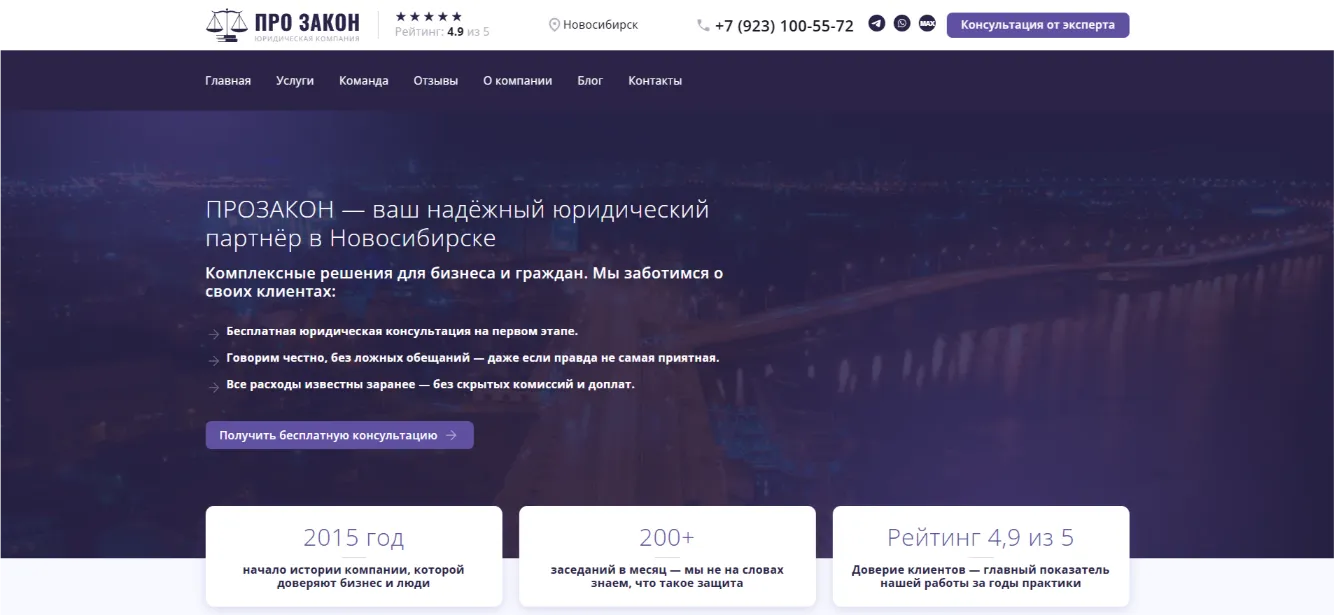Open the Услуги menu item
This screenshot has height=615, width=1334.
point(295,81)
